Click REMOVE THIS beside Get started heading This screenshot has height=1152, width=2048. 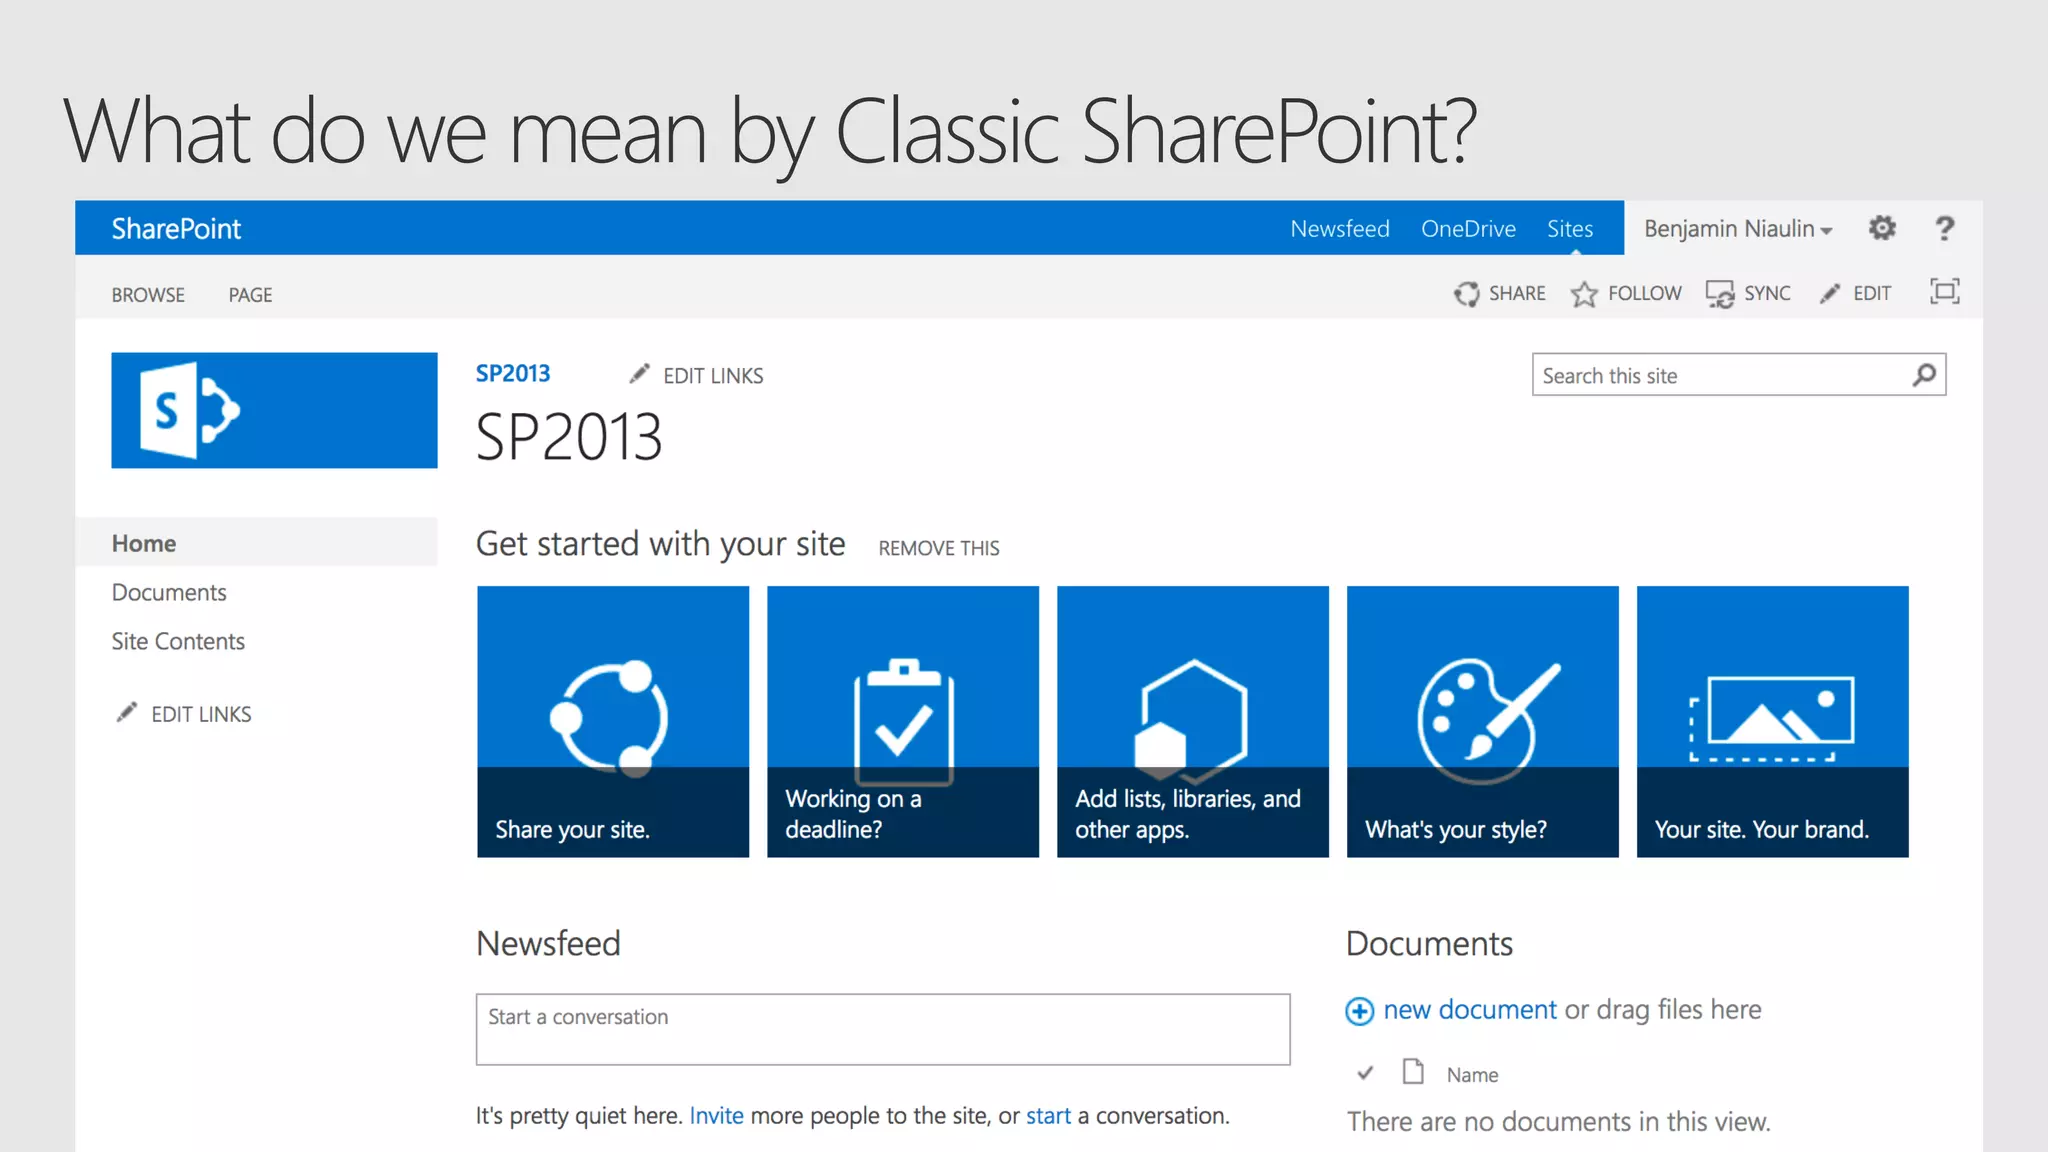[939, 548]
